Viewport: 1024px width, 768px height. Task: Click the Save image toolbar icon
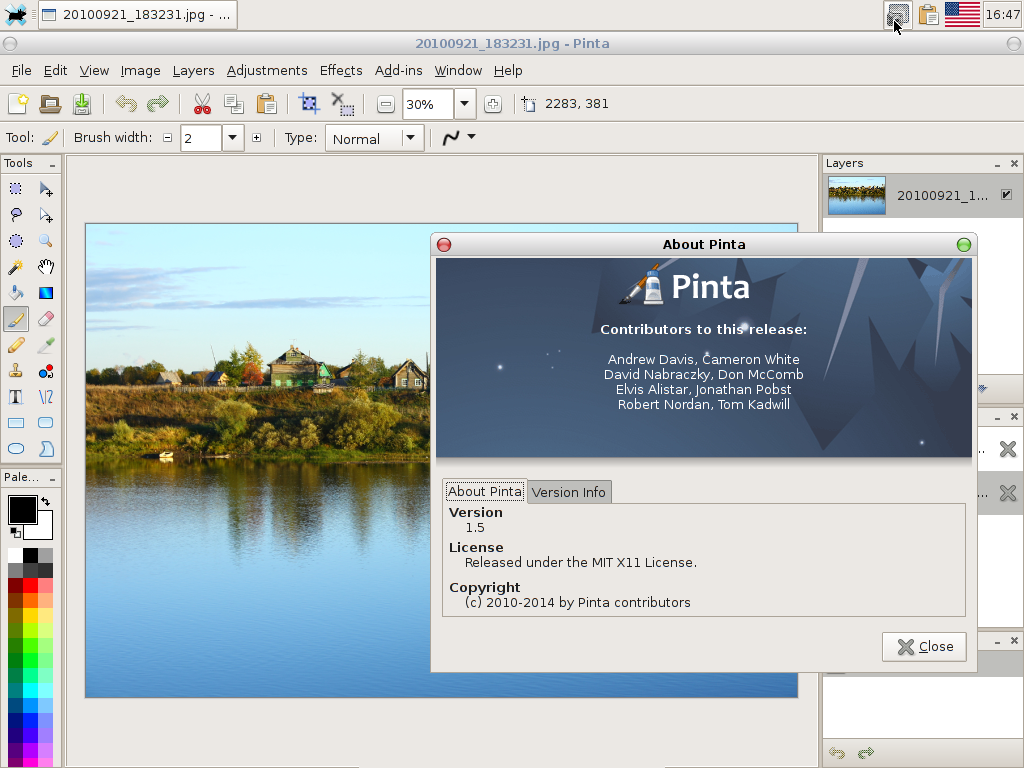coord(82,104)
